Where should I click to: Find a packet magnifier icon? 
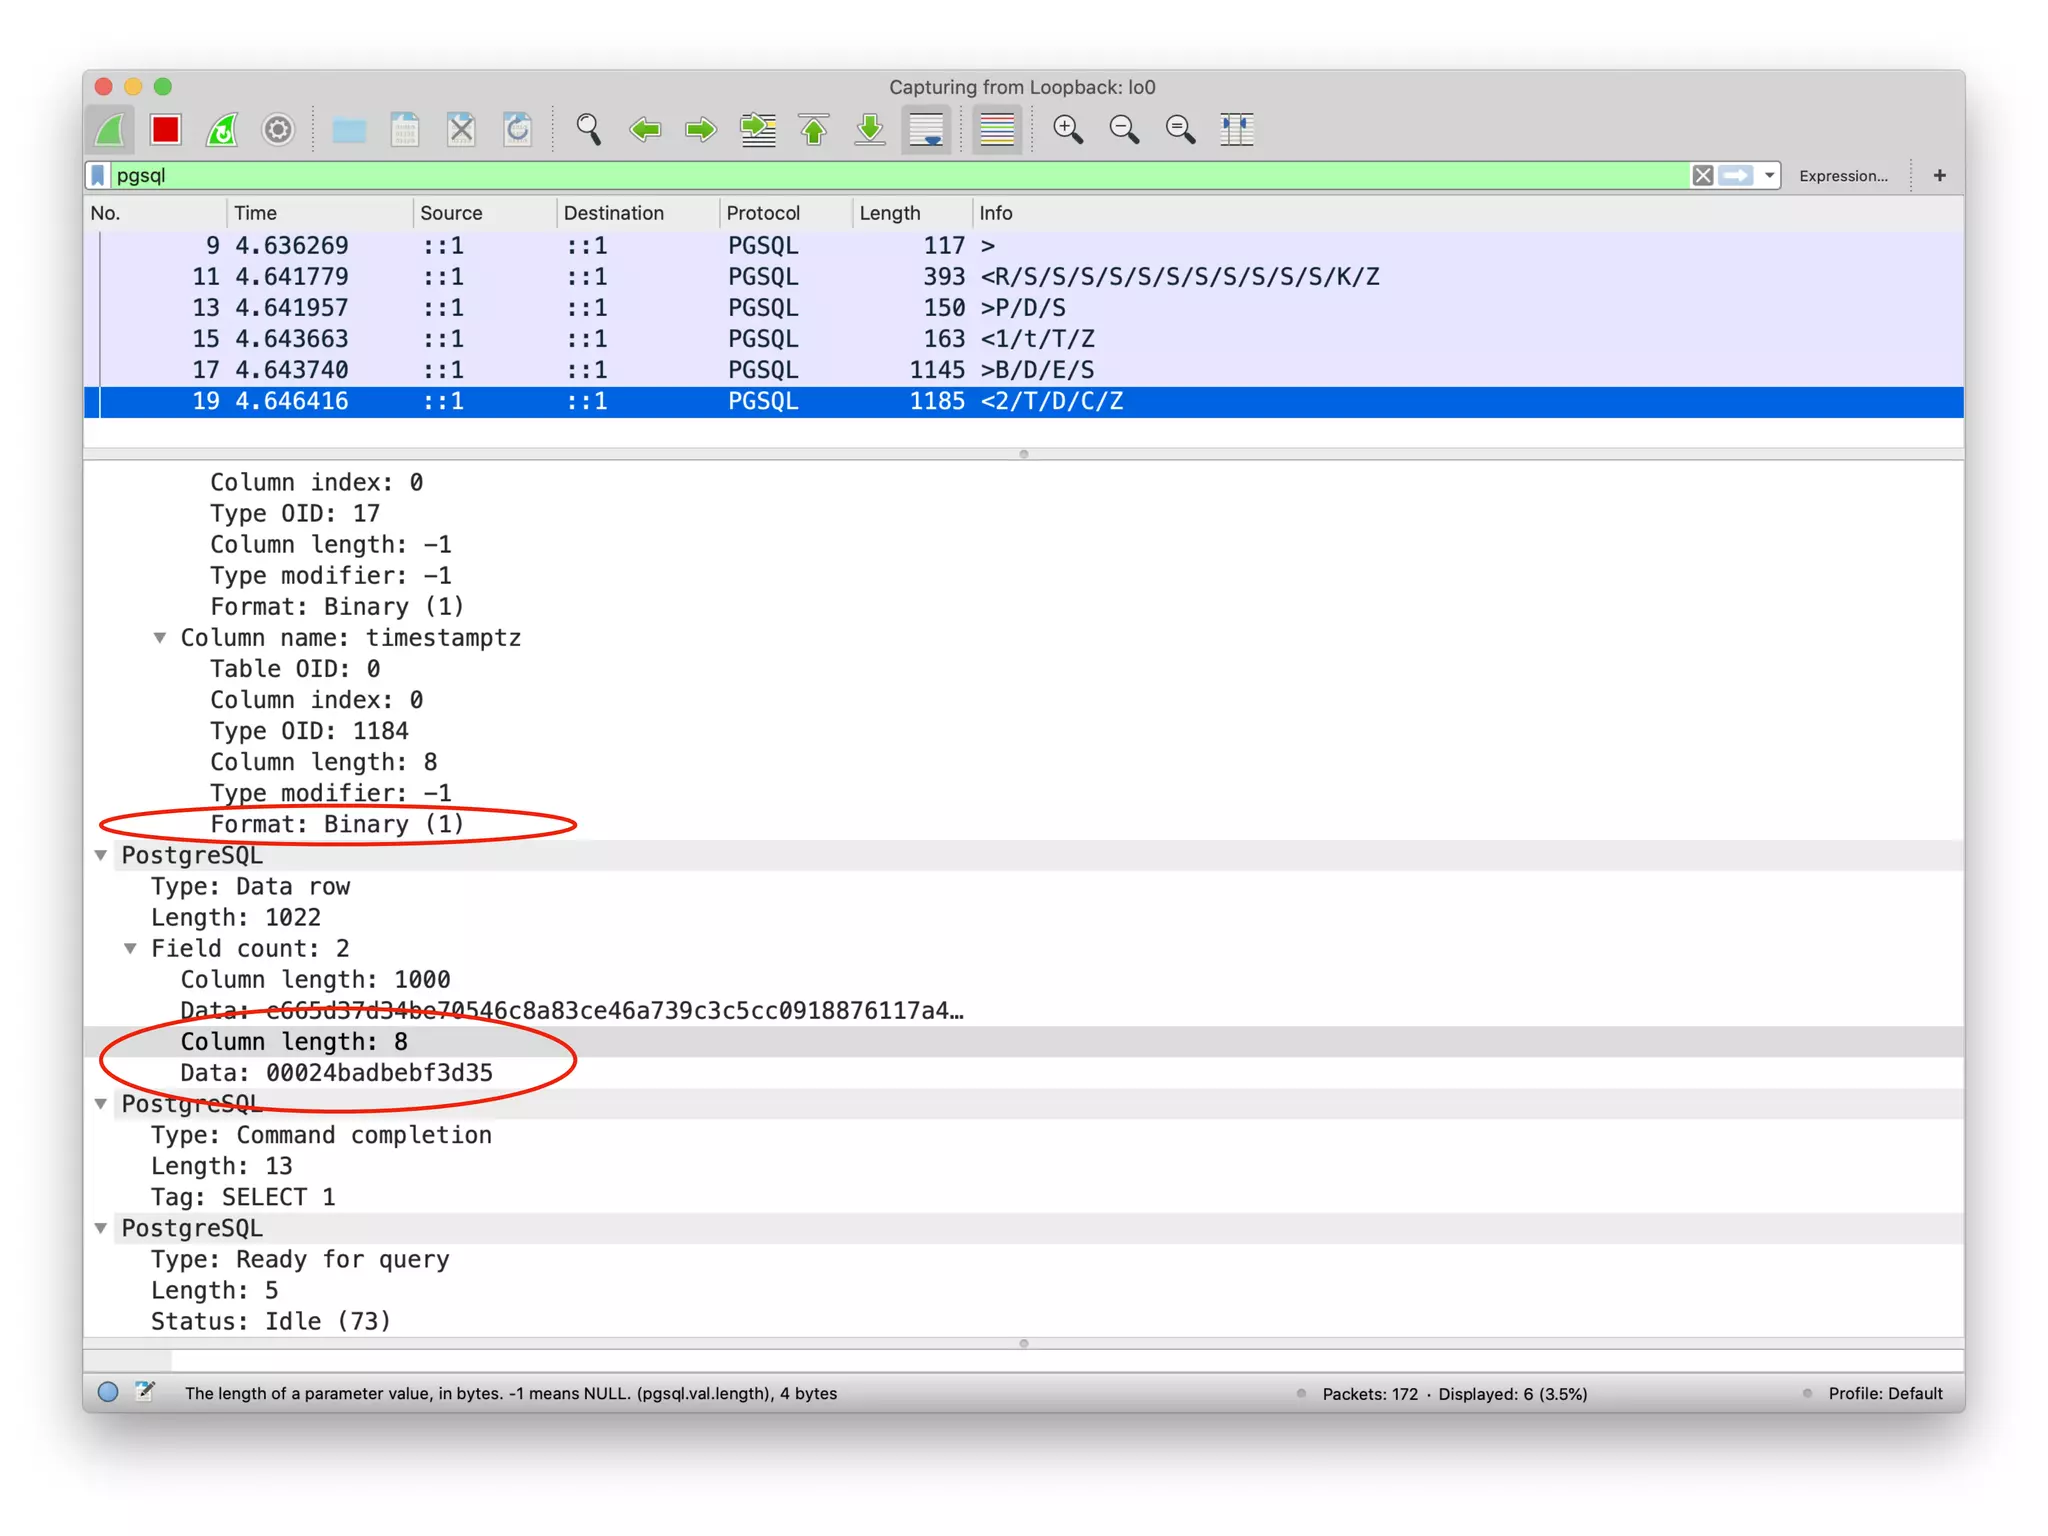tap(589, 130)
